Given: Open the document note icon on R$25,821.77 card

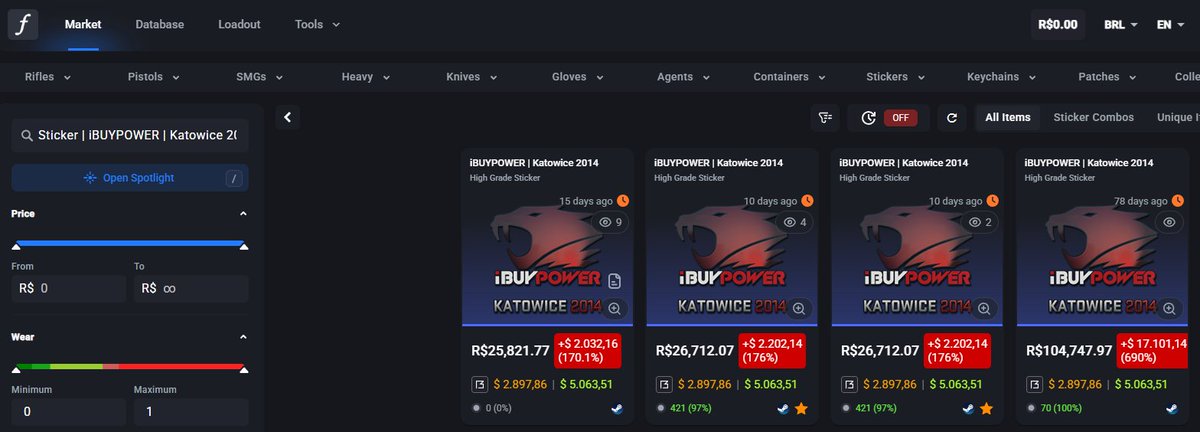Looking at the screenshot, I should (614, 280).
